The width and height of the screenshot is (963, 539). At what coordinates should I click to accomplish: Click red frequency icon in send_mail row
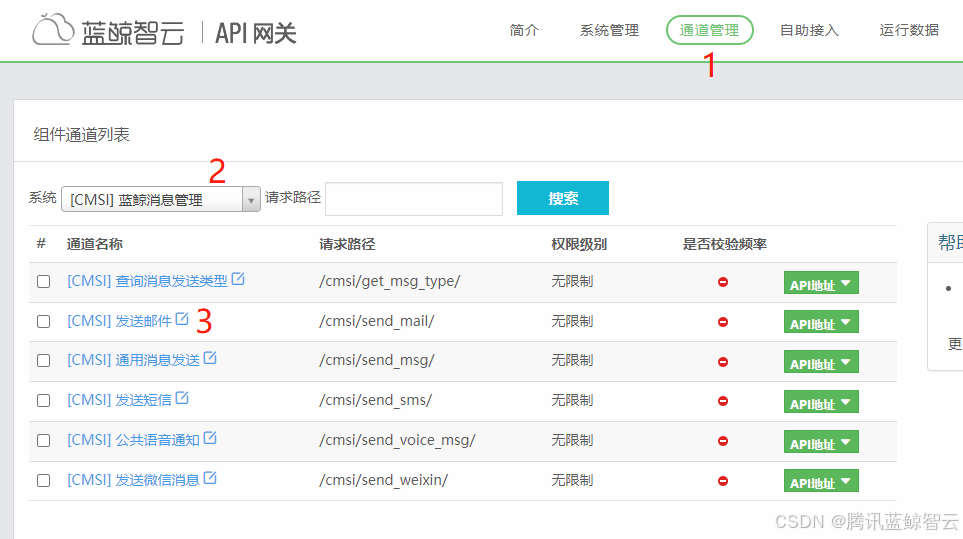[x=723, y=322]
